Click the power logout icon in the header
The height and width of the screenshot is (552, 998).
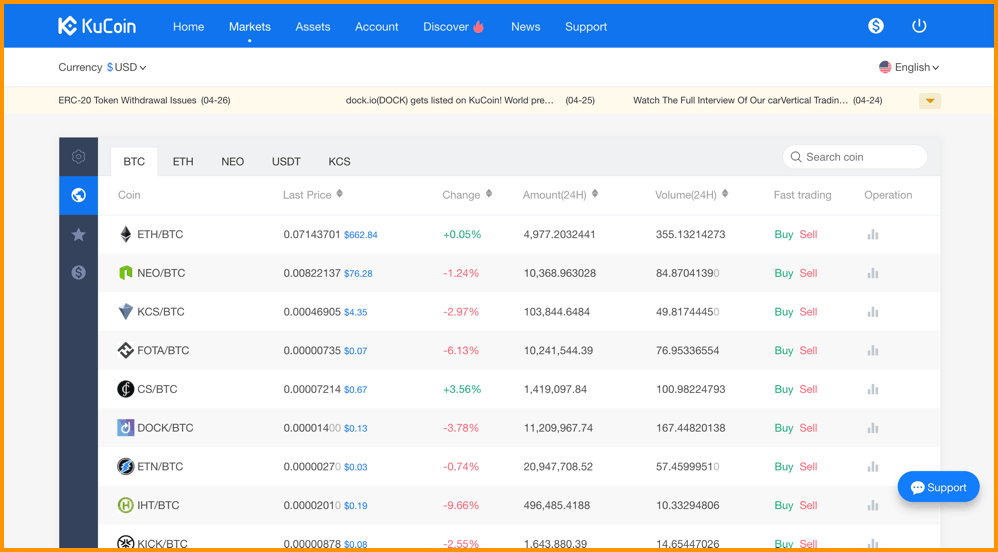pos(918,26)
